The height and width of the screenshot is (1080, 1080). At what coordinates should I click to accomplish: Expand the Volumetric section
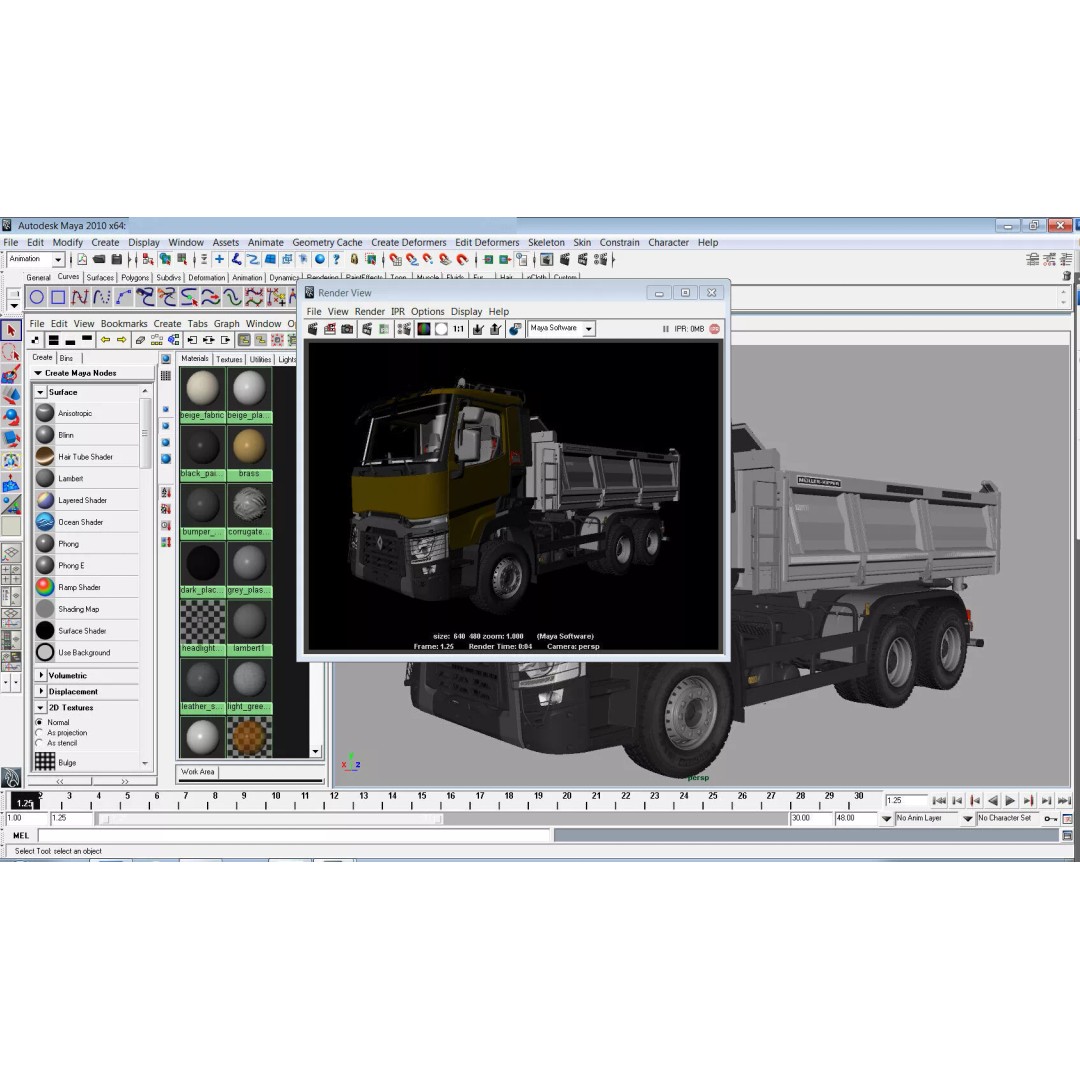(x=41, y=676)
